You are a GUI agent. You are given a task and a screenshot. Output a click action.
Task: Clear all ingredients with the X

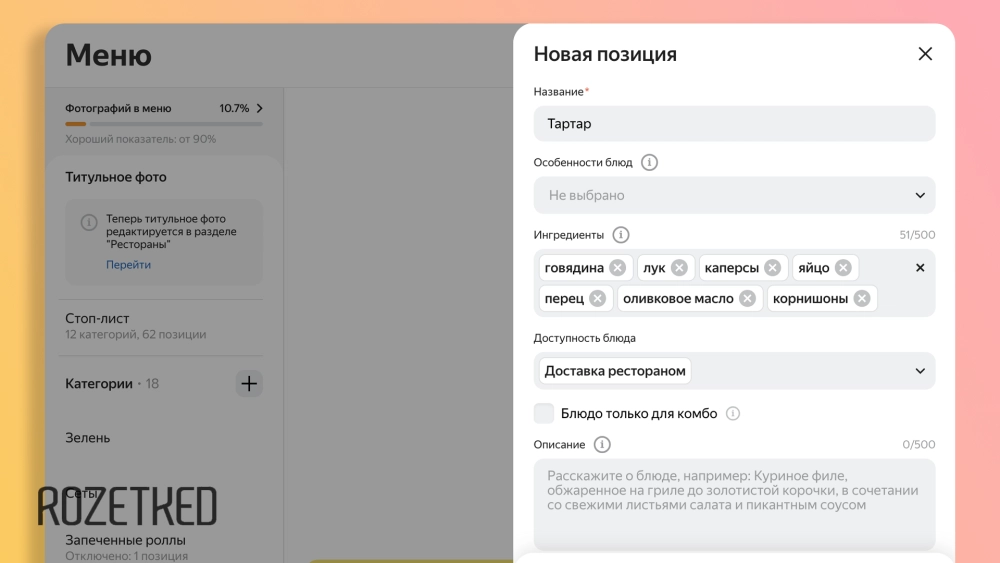(x=920, y=268)
